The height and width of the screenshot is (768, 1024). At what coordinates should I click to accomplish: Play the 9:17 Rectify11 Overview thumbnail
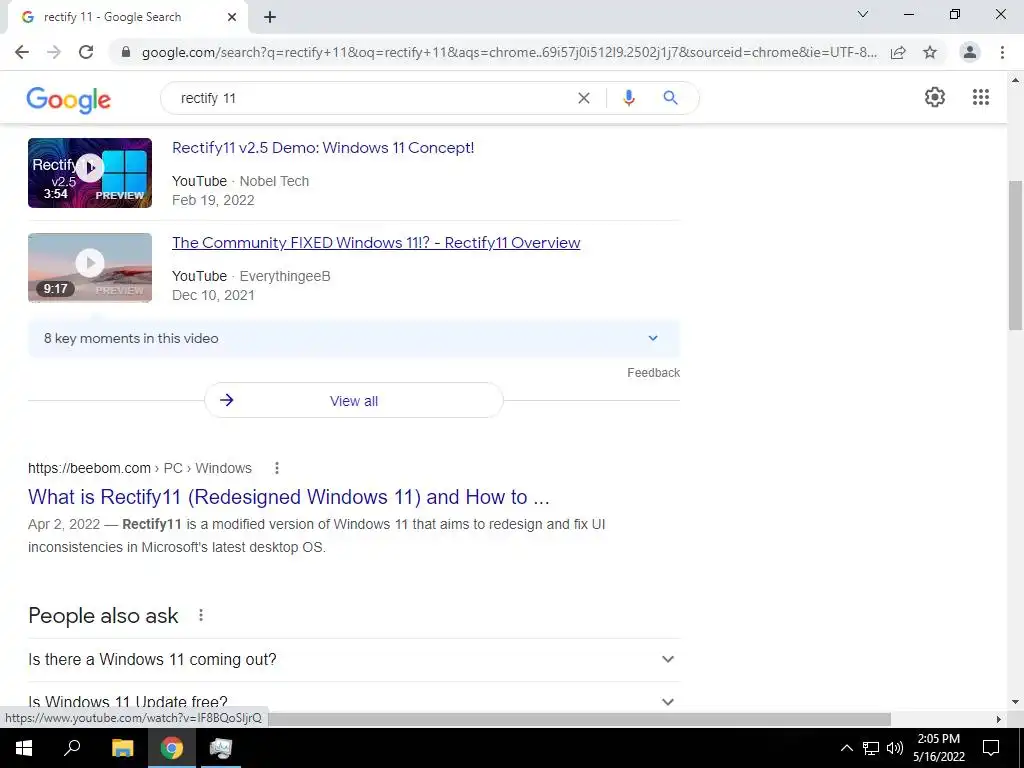(x=90, y=268)
